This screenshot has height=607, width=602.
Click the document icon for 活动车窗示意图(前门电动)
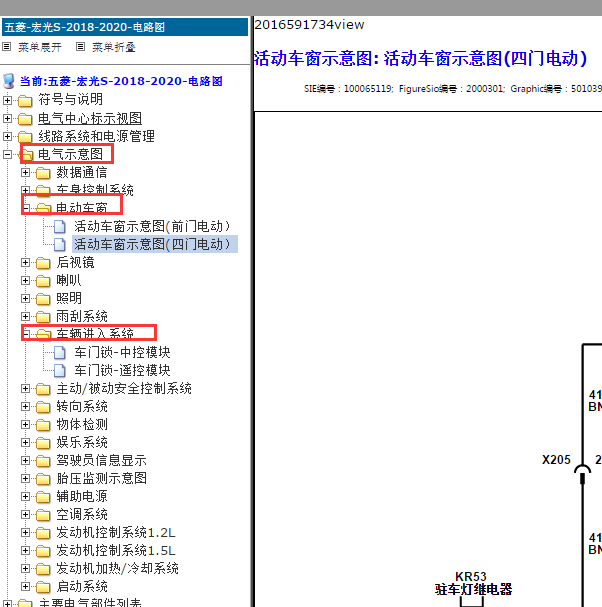point(60,226)
